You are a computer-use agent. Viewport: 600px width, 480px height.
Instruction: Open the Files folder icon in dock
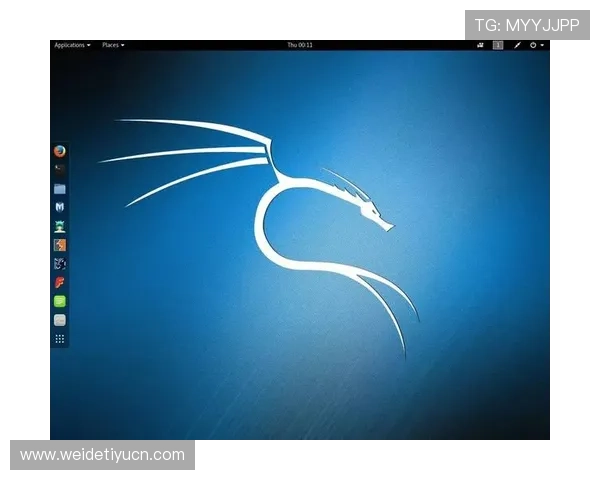click(x=60, y=188)
